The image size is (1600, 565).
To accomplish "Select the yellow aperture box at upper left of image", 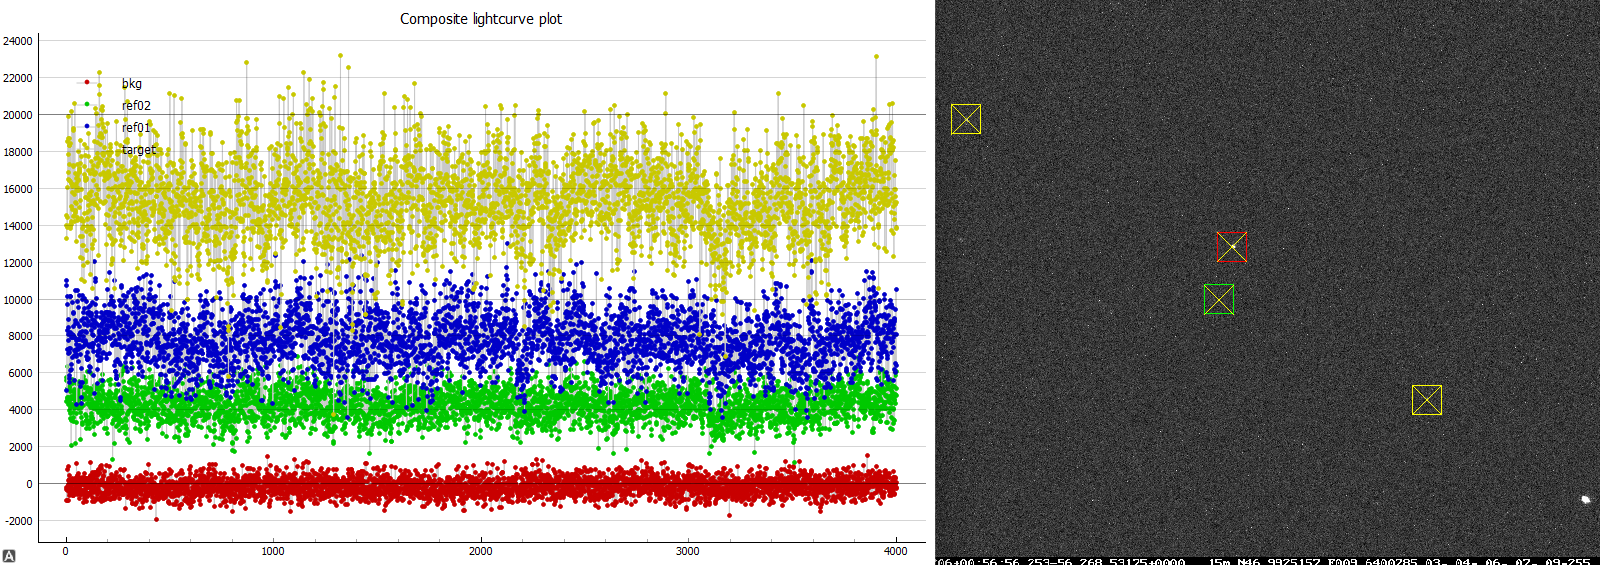I will pos(966,119).
